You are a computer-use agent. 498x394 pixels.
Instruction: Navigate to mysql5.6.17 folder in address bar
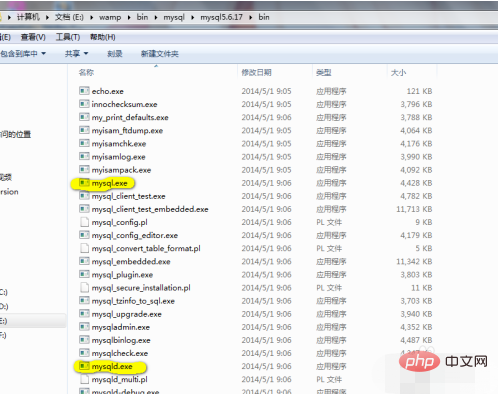coord(221,17)
